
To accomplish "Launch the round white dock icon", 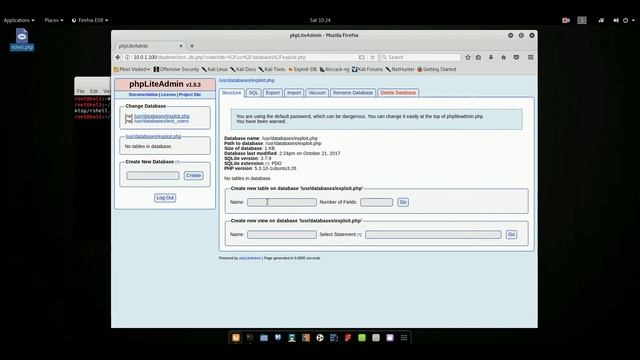I will (320, 338).
